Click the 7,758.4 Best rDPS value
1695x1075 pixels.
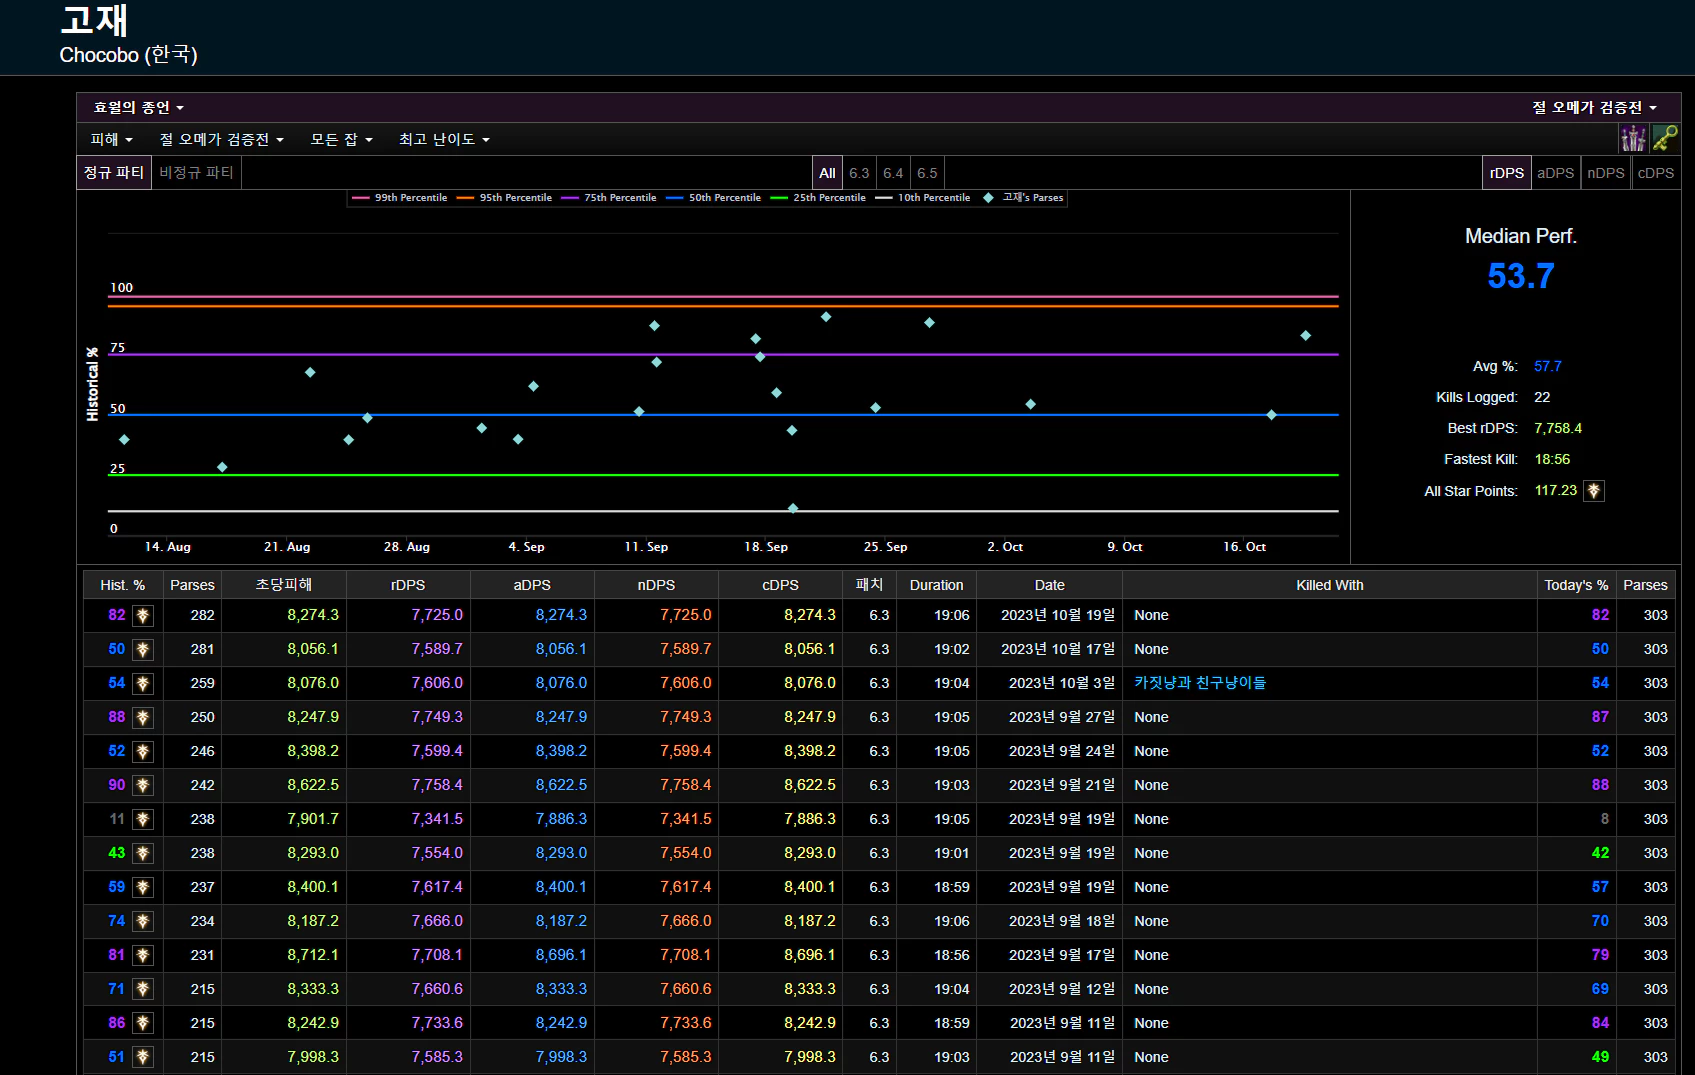point(1558,428)
